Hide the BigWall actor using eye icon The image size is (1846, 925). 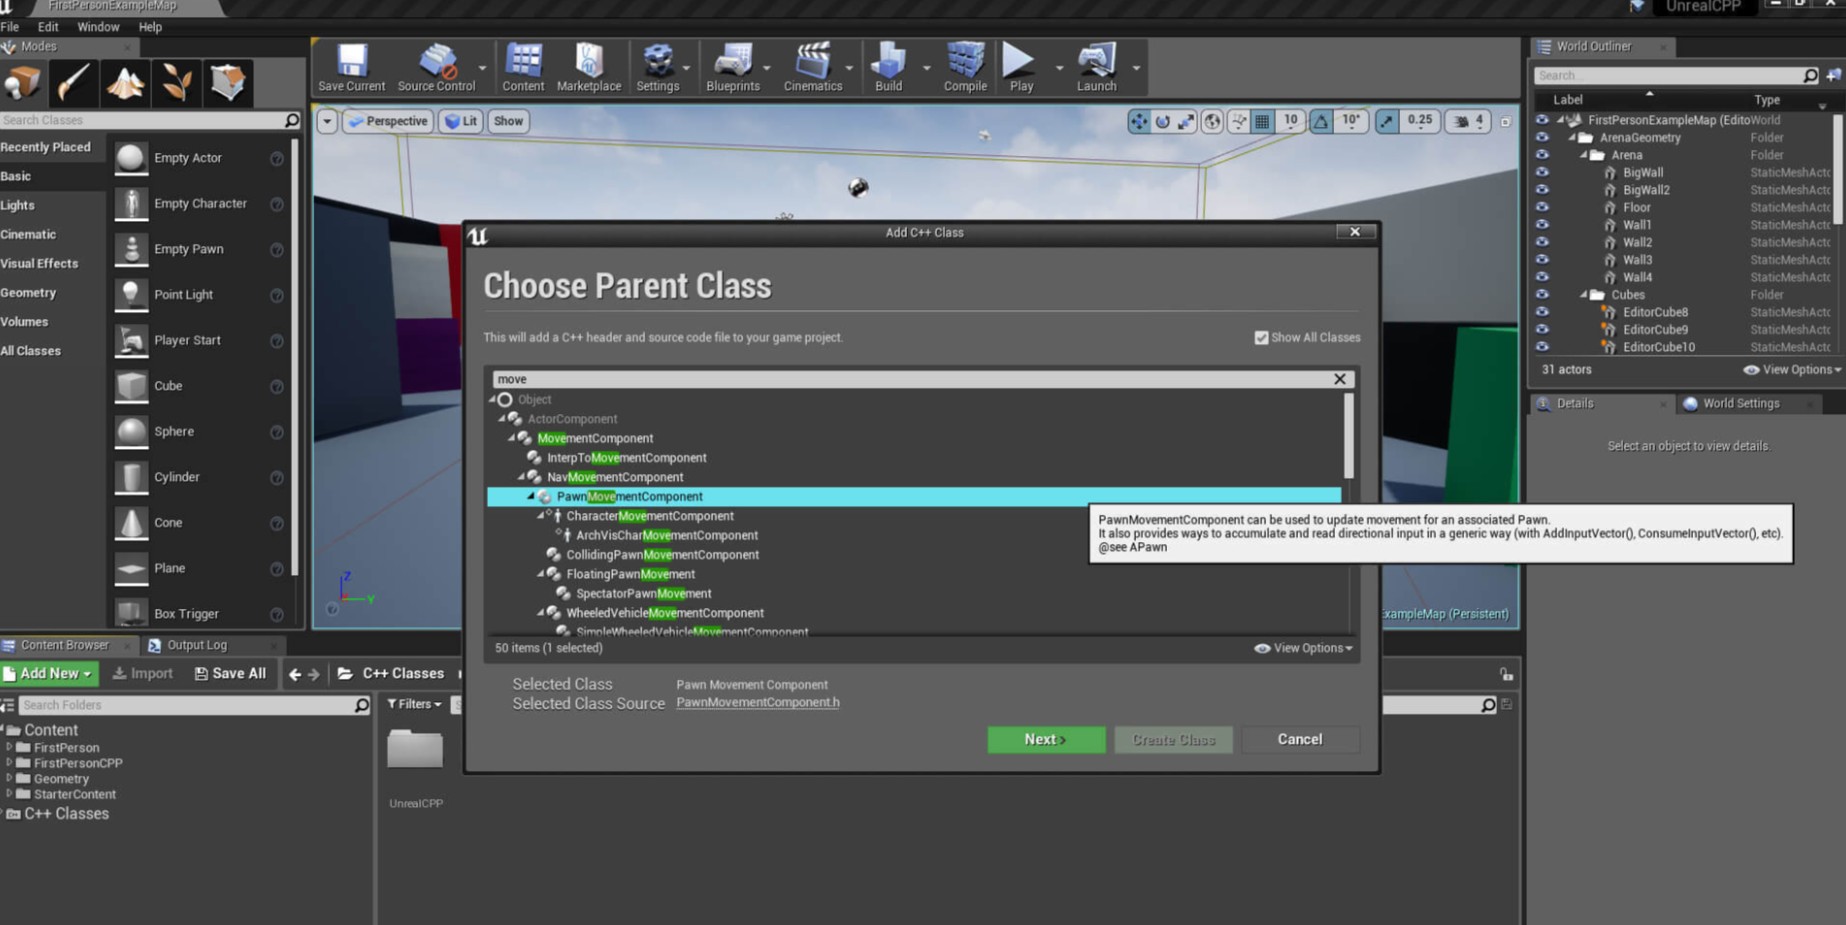pos(1542,173)
